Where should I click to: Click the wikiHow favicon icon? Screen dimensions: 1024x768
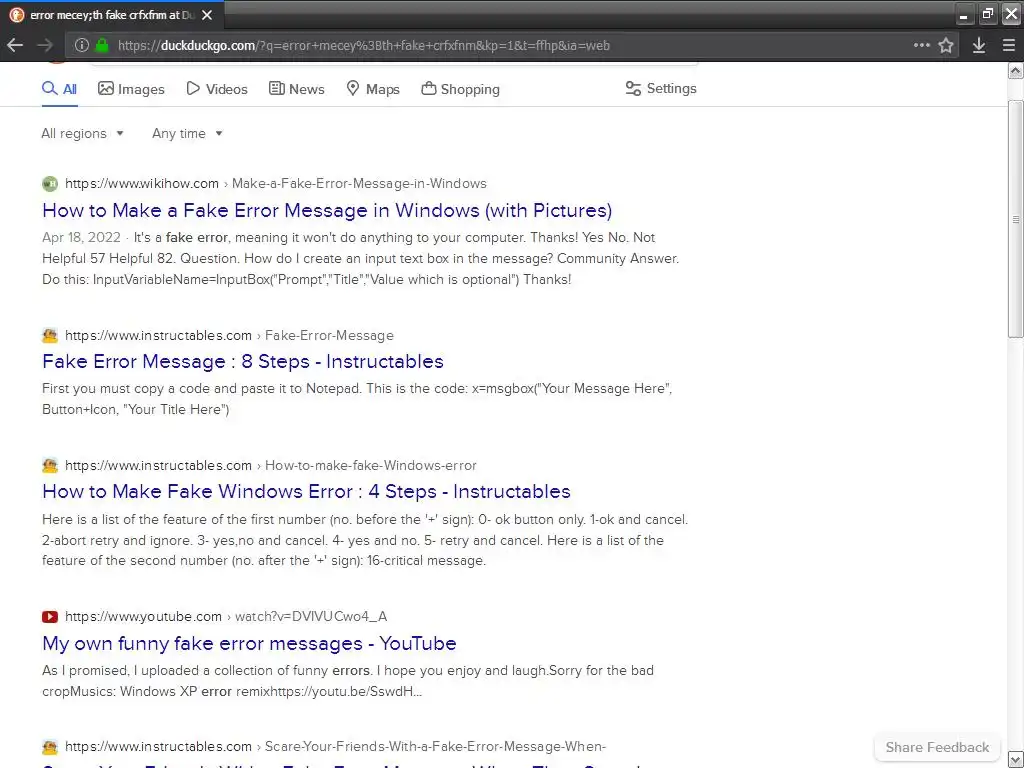[50, 184]
